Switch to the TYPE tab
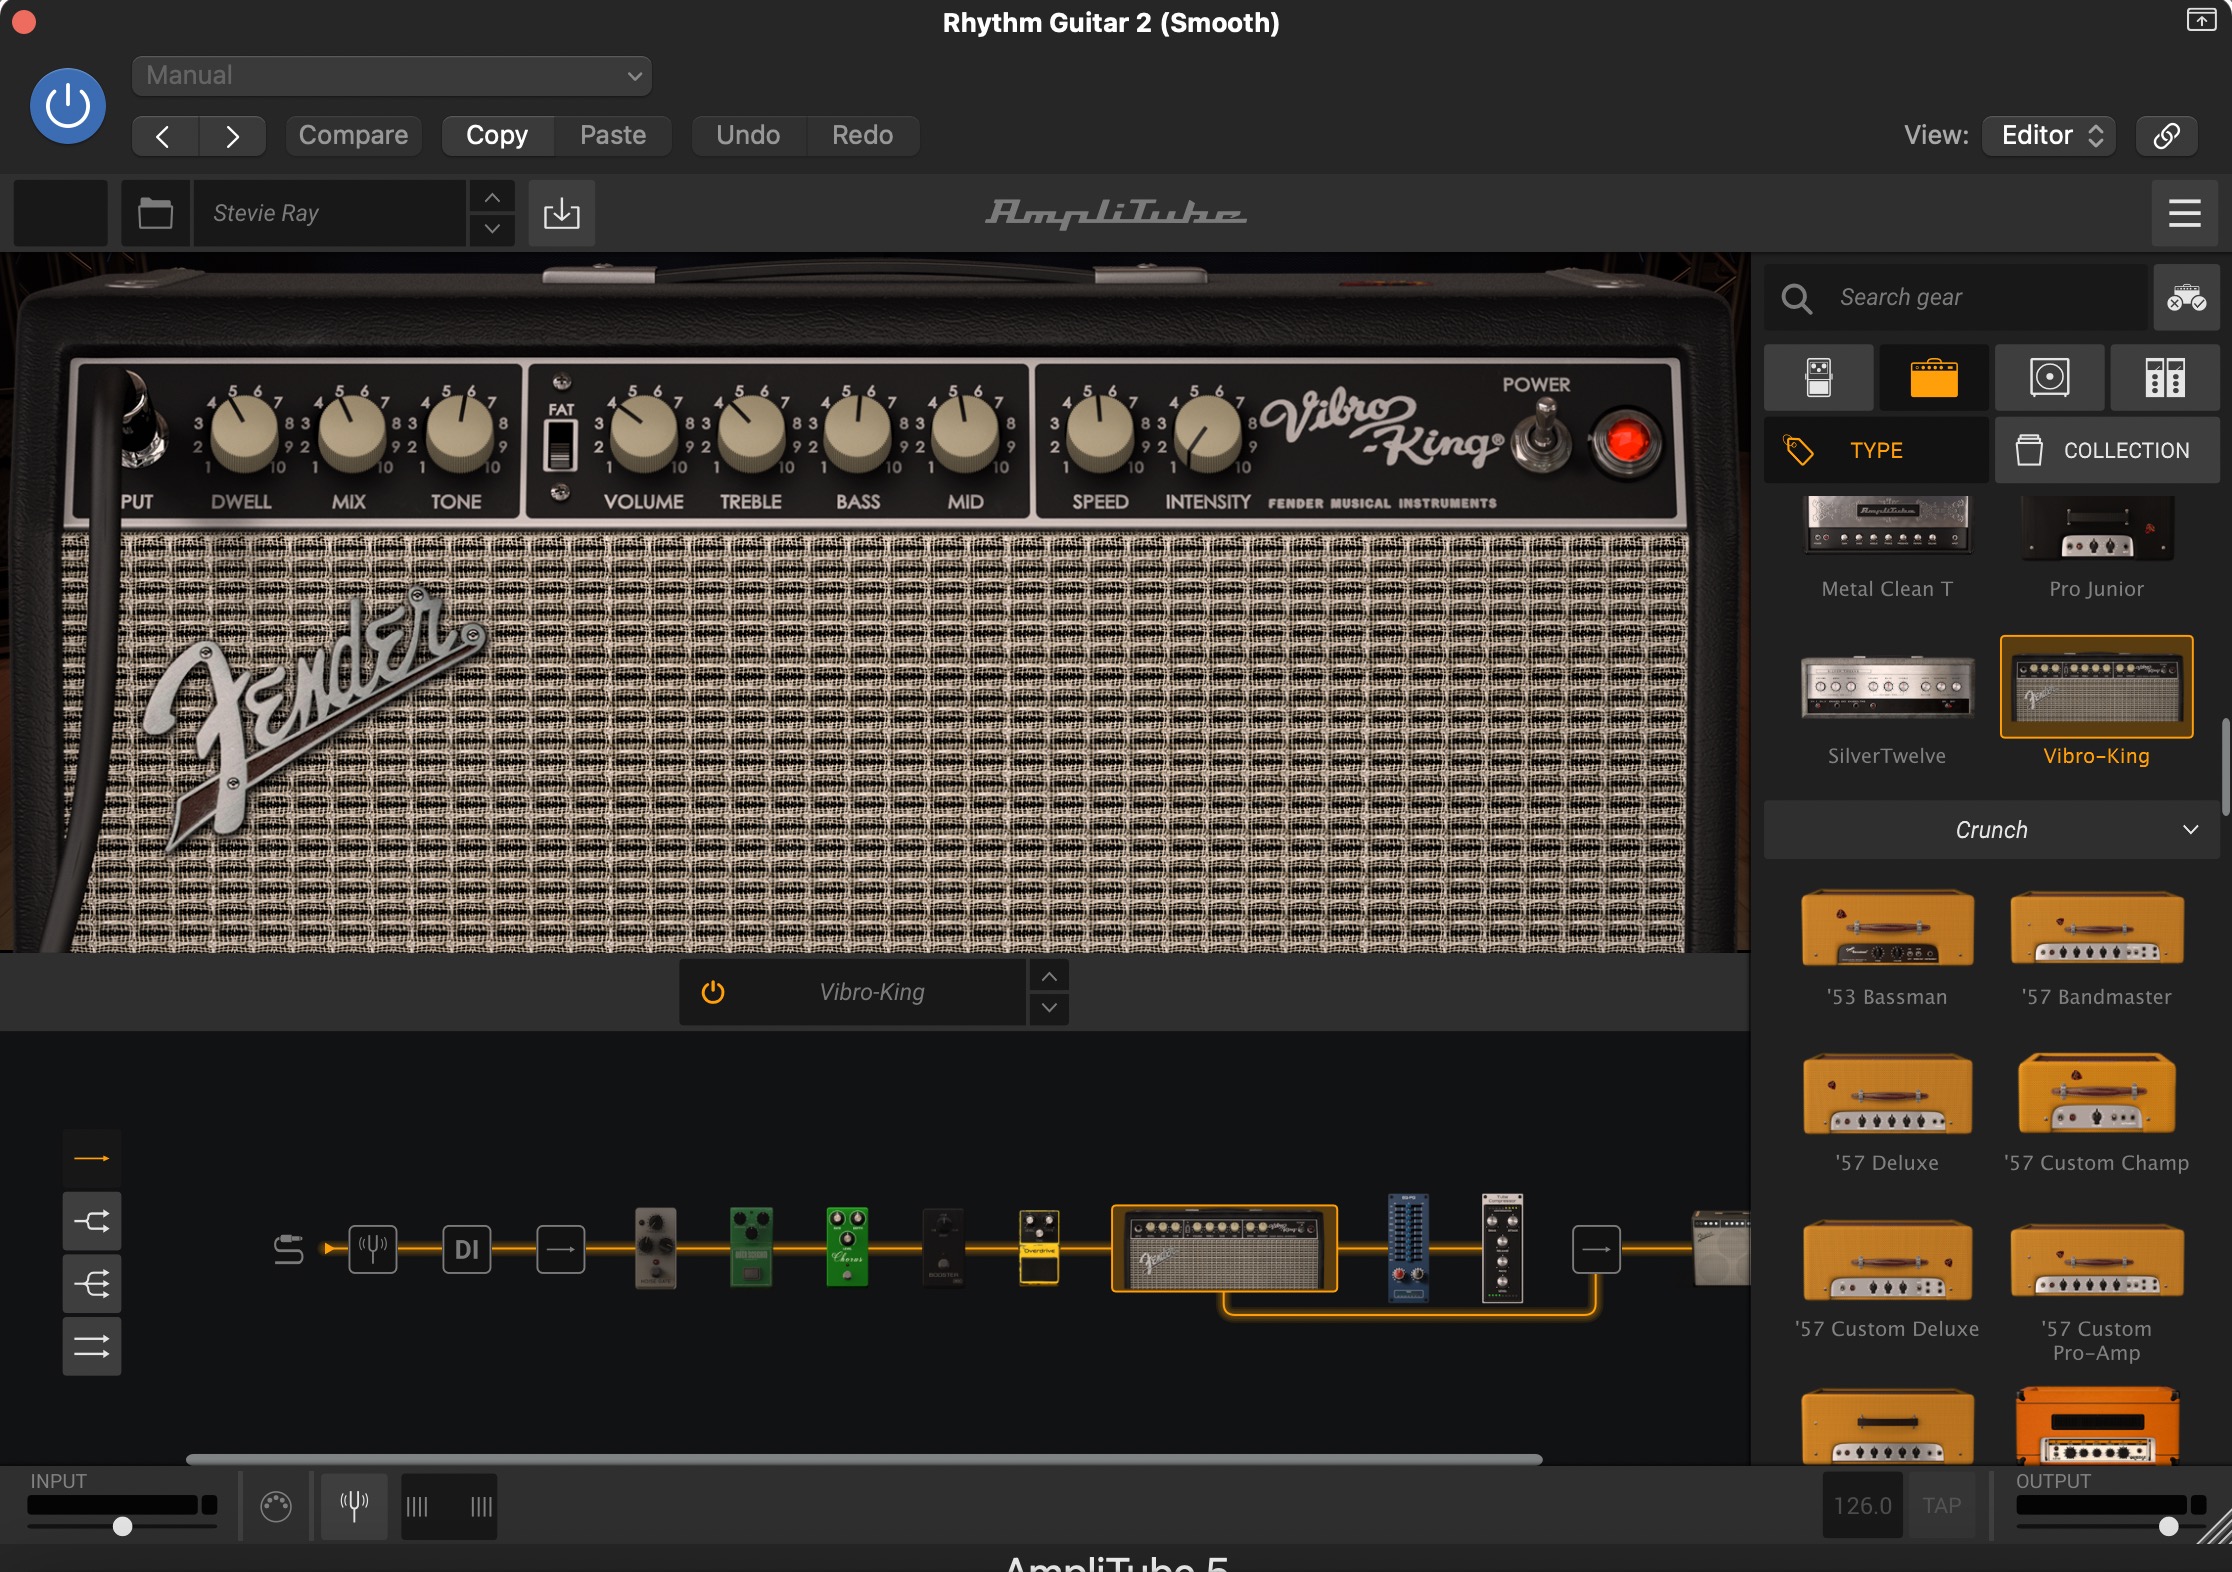This screenshot has width=2232, height=1572. [x=1876, y=450]
